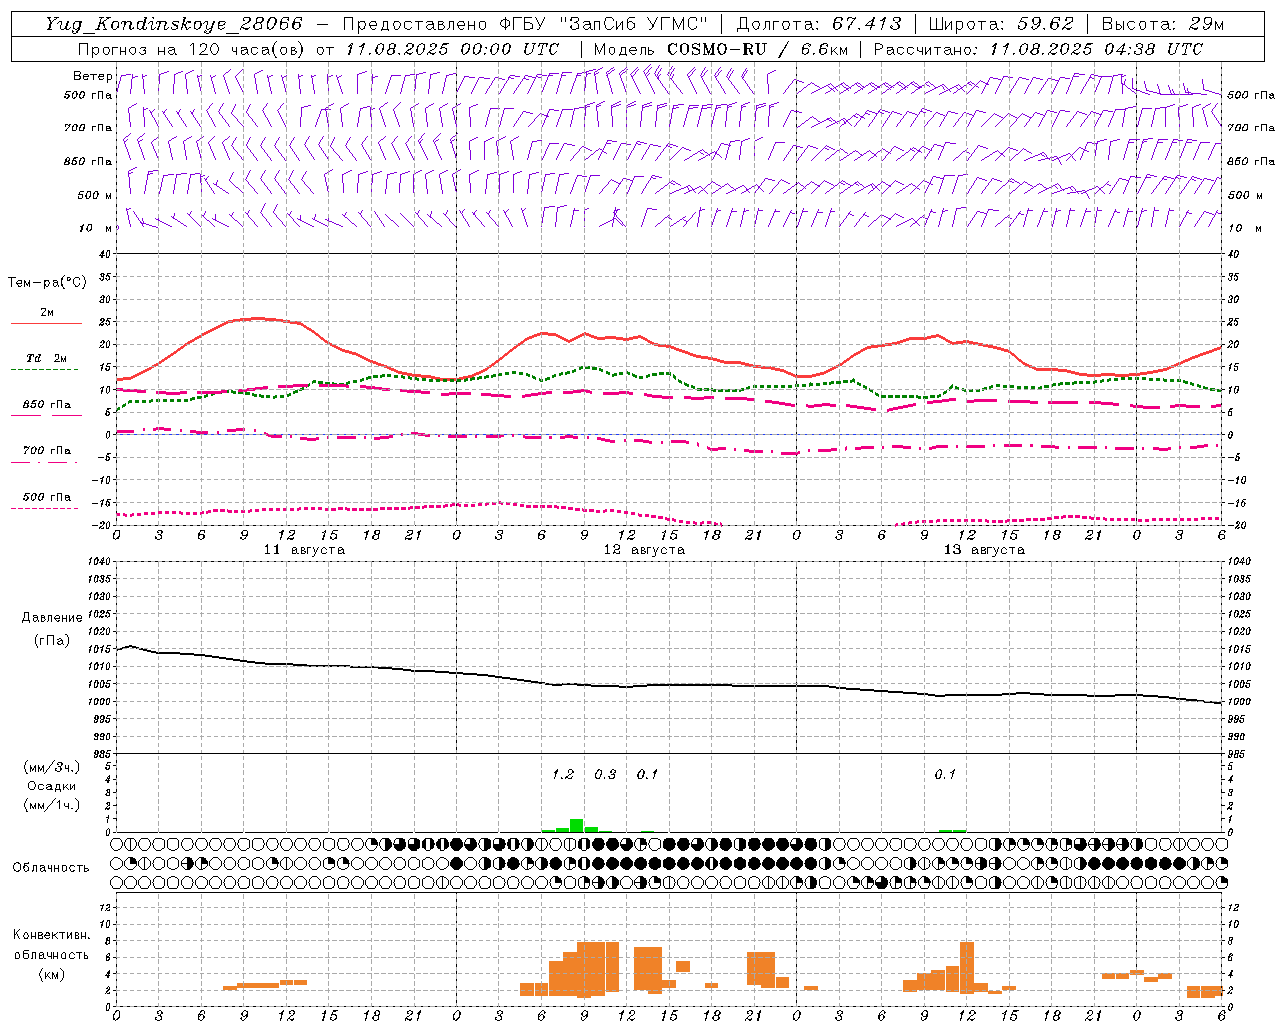Click the Облачность cloud cover label

(x=51, y=868)
